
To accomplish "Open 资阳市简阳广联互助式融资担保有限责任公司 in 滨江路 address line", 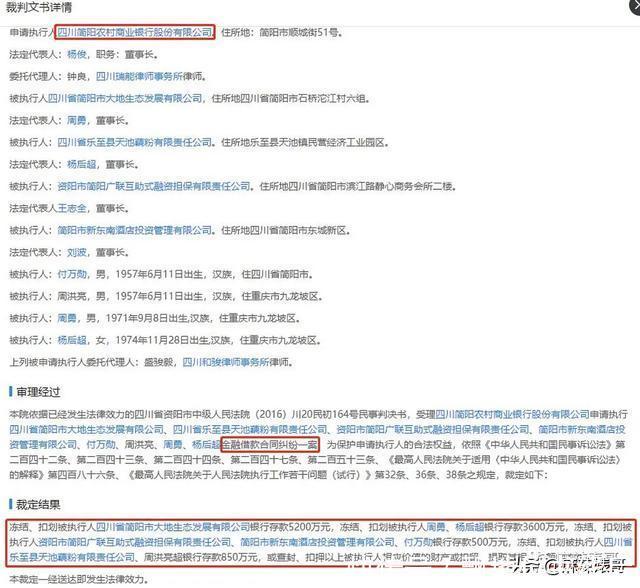I will pyautogui.click(x=154, y=186).
